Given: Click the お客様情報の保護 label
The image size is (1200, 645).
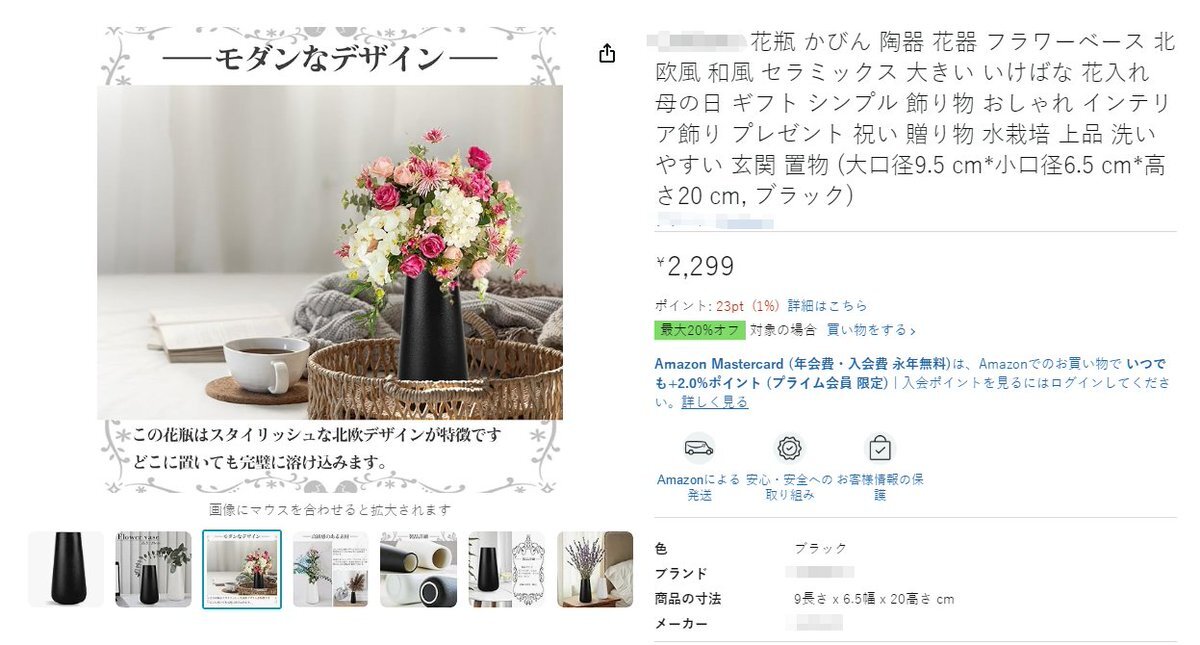Looking at the screenshot, I should [x=880, y=487].
